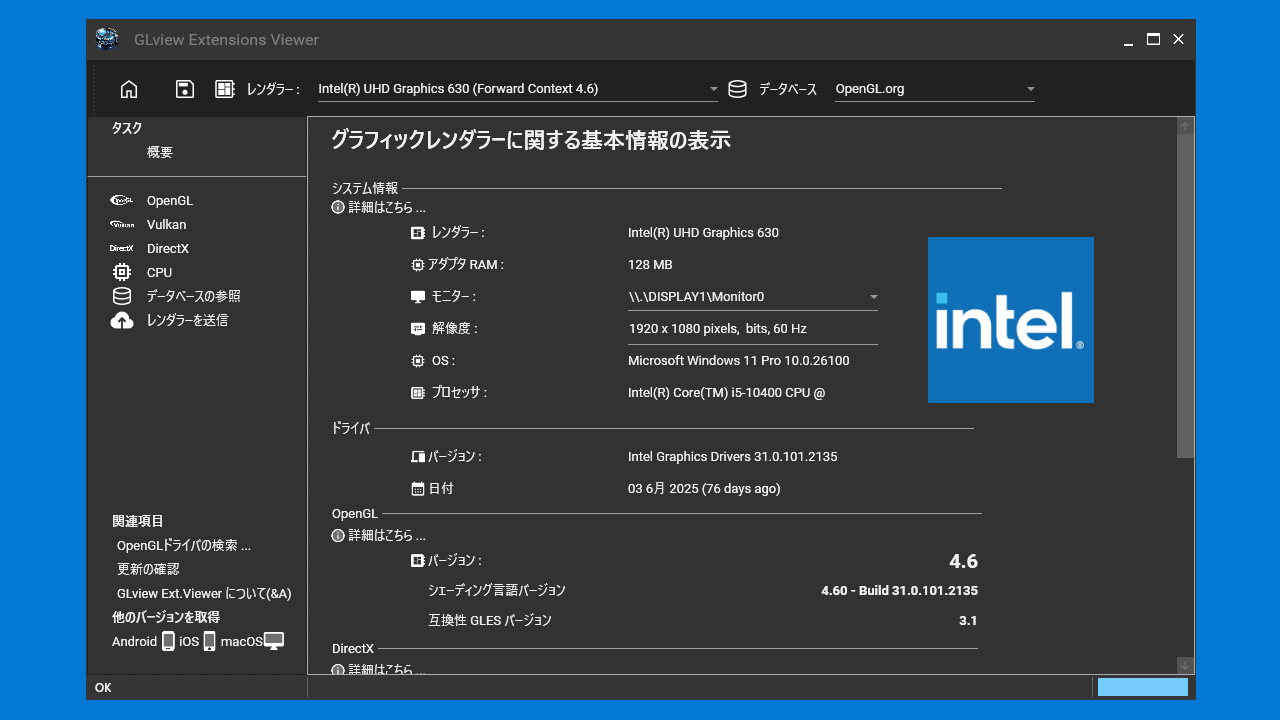Click the GLES version 3.1 value
Image resolution: width=1280 pixels, height=720 pixels.
pyautogui.click(x=968, y=620)
